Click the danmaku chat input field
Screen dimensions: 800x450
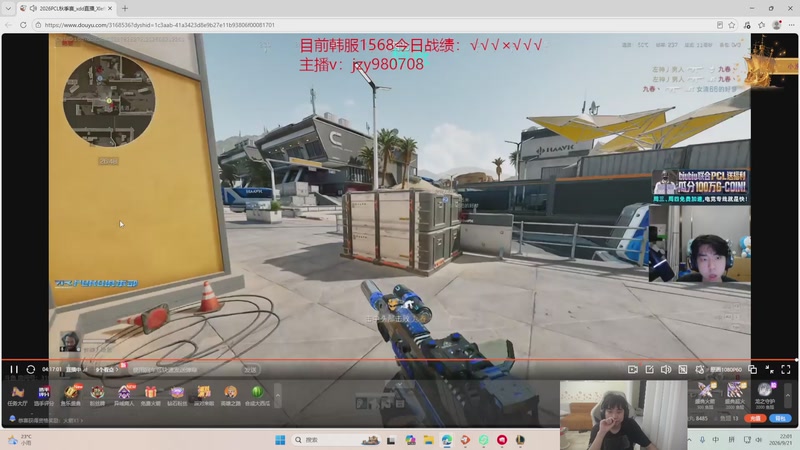click(186, 370)
